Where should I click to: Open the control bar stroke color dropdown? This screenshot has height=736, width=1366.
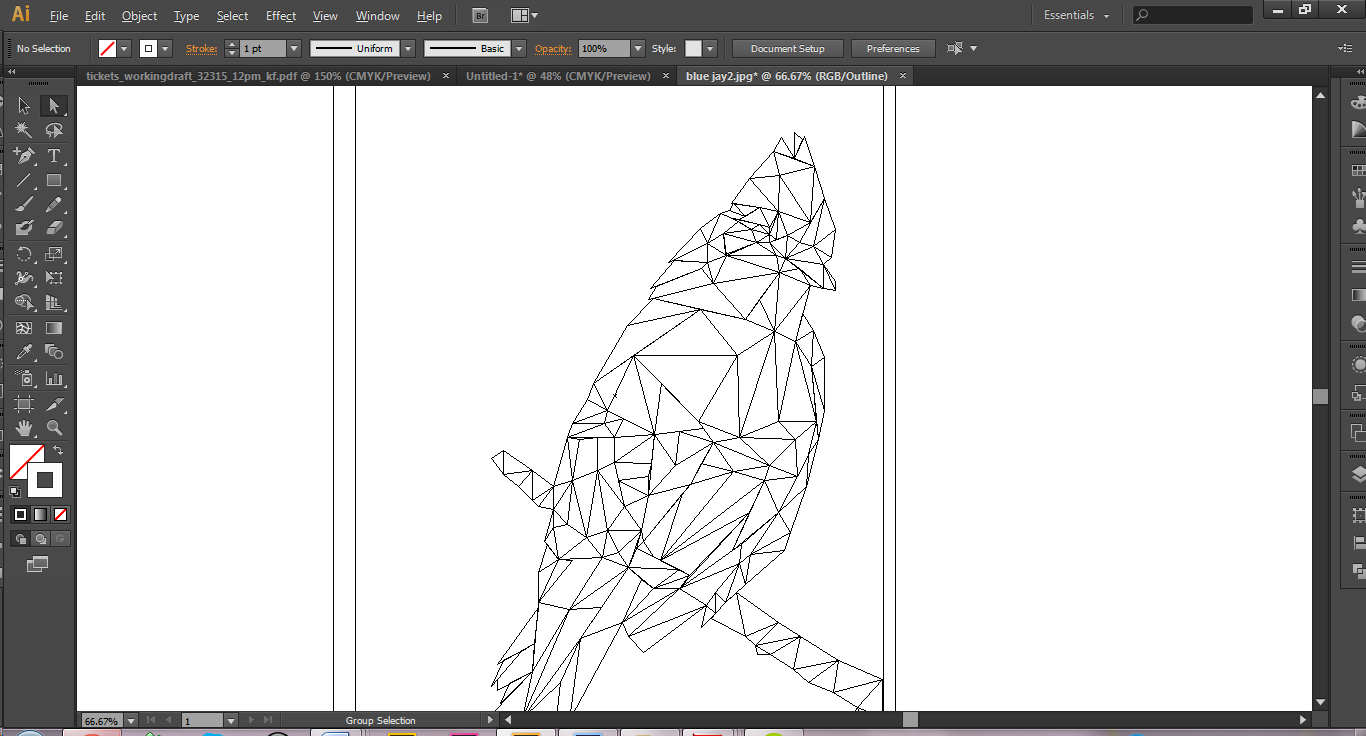coord(165,48)
